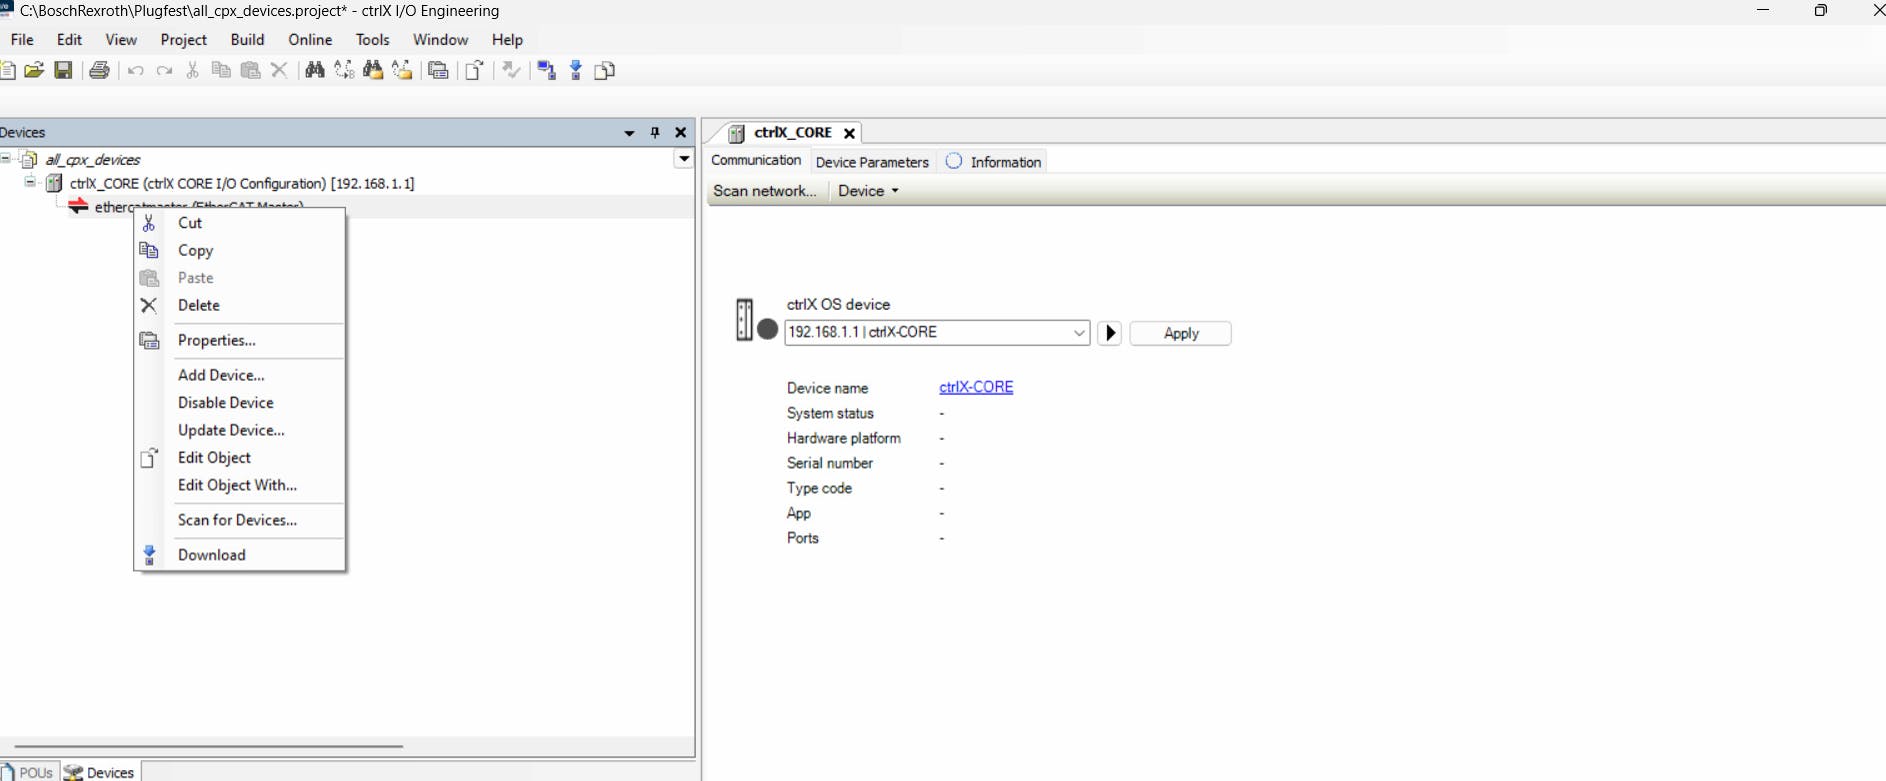The height and width of the screenshot is (781, 1886).
Task: Open the Tools menu
Action: (x=372, y=39)
